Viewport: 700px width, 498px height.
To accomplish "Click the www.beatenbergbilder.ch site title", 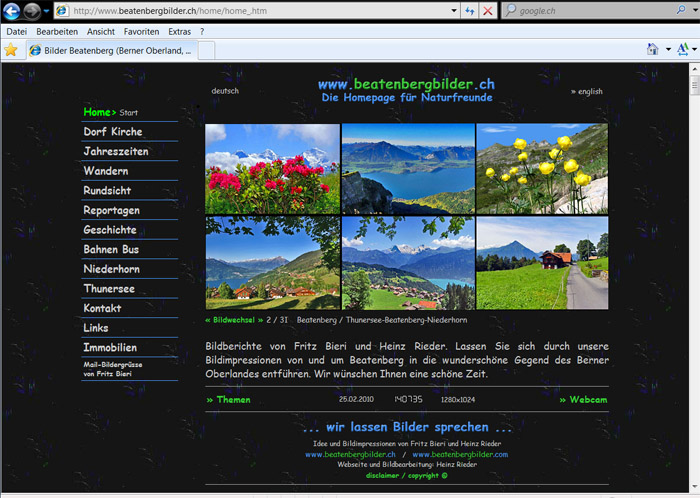I will (406, 84).
